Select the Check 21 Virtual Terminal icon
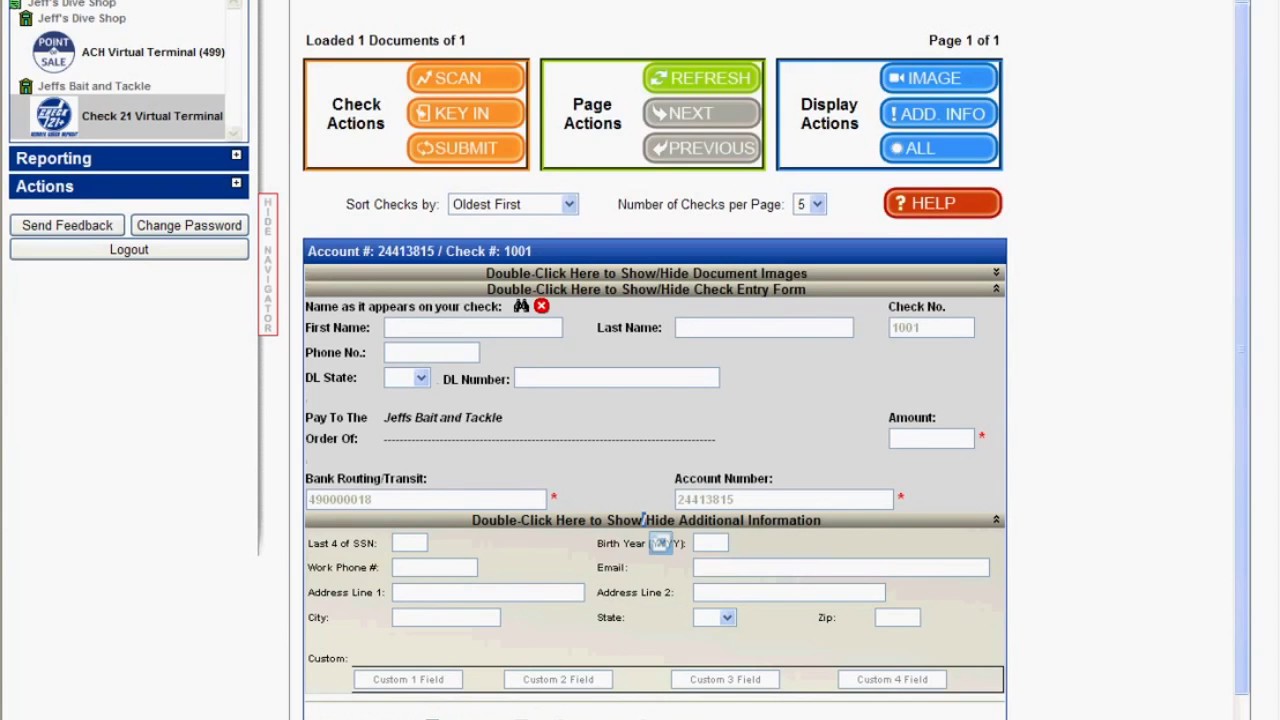1280x720 pixels. point(53,116)
